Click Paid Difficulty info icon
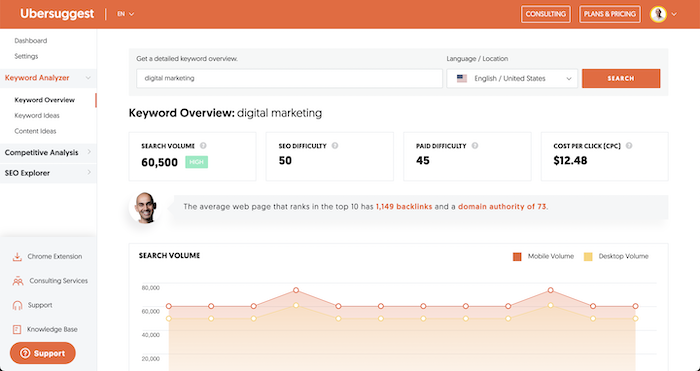This screenshot has height=371, width=700. point(475,146)
